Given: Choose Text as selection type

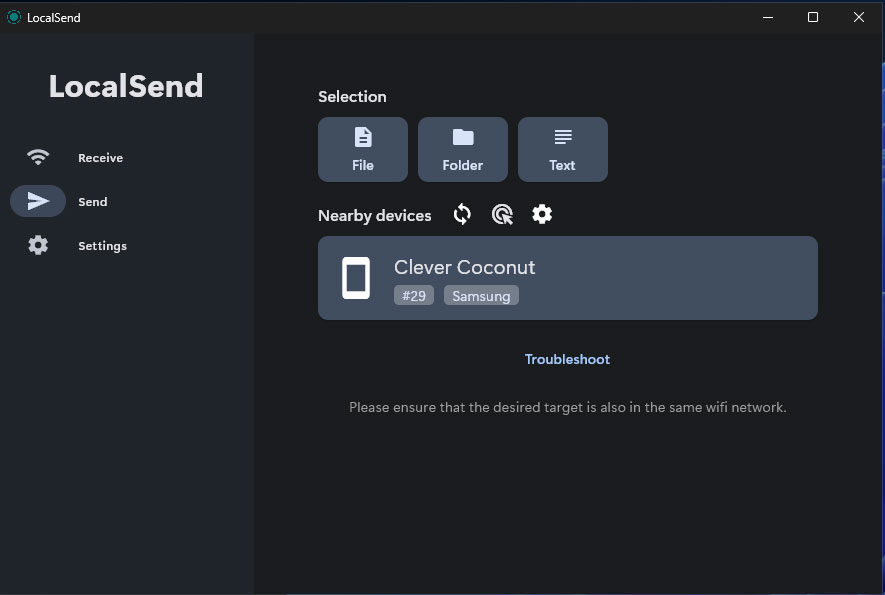Looking at the screenshot, I should pyautogui.click(x=563, y=150).
